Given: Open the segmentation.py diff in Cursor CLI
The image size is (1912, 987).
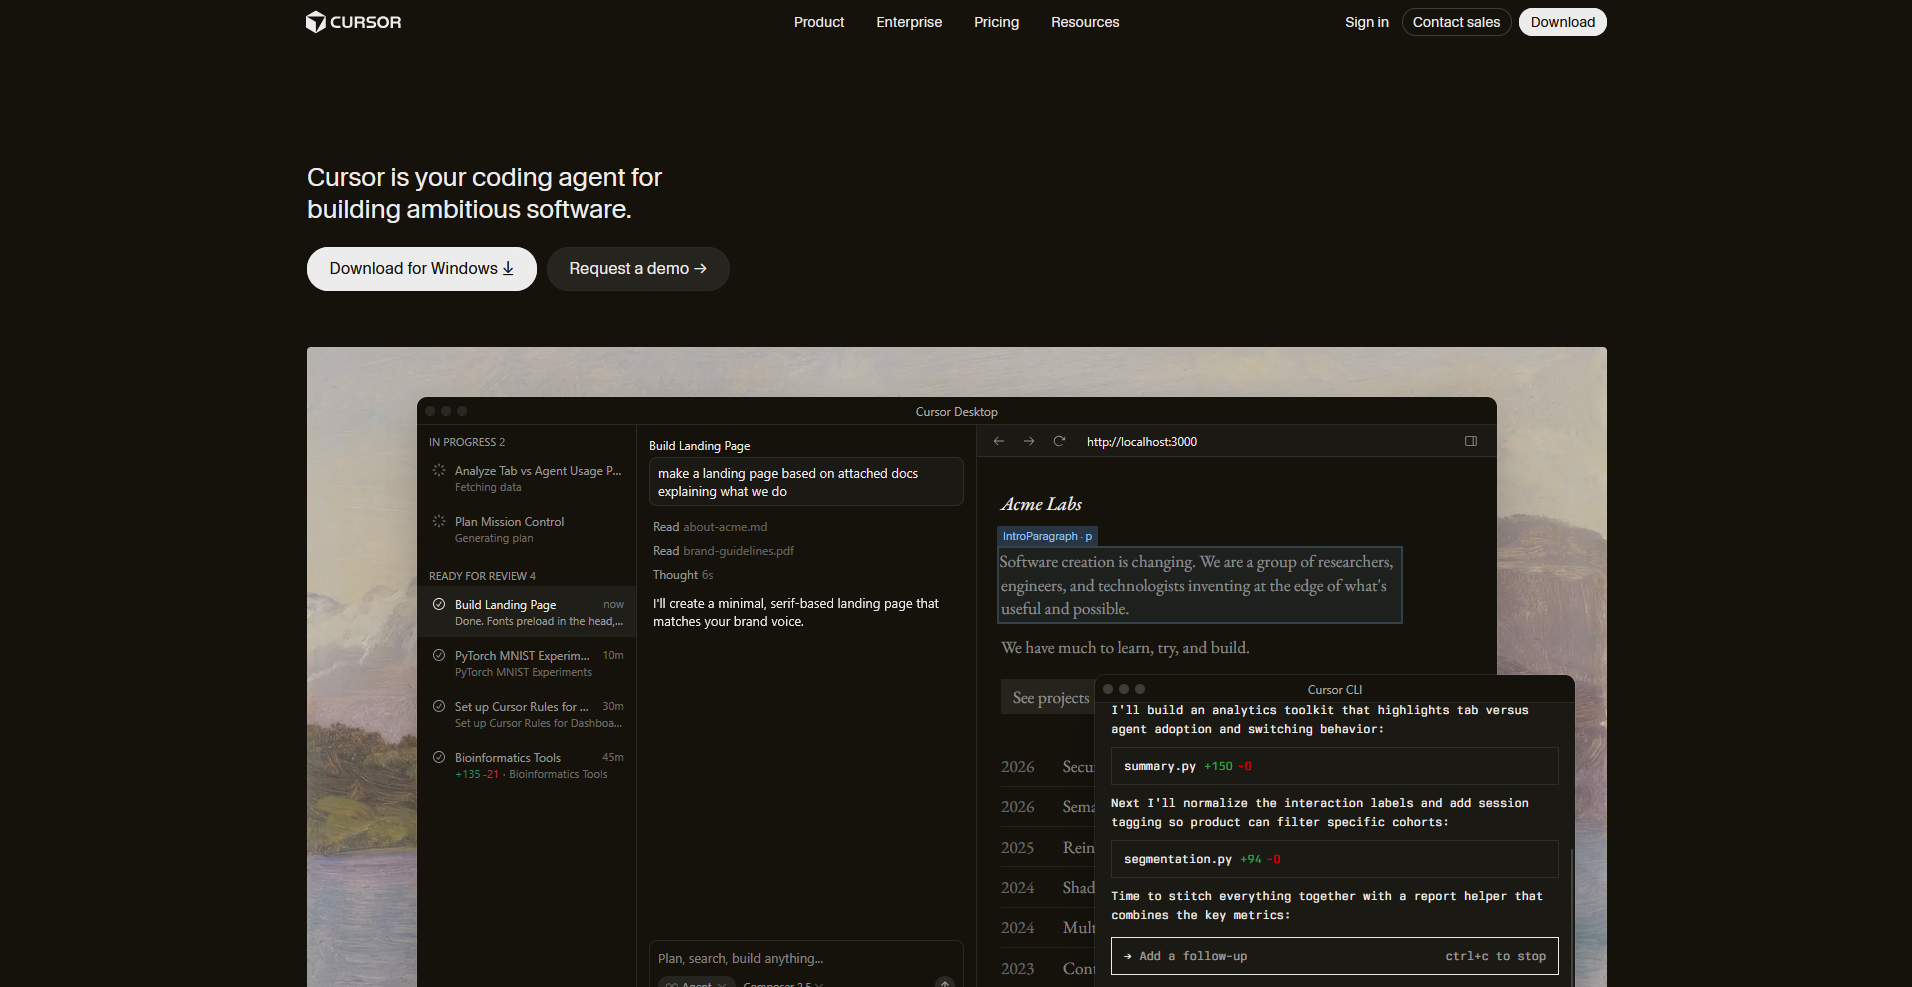Looking at the screenshot, I should pyautogui.click(x=1334, y=859).
